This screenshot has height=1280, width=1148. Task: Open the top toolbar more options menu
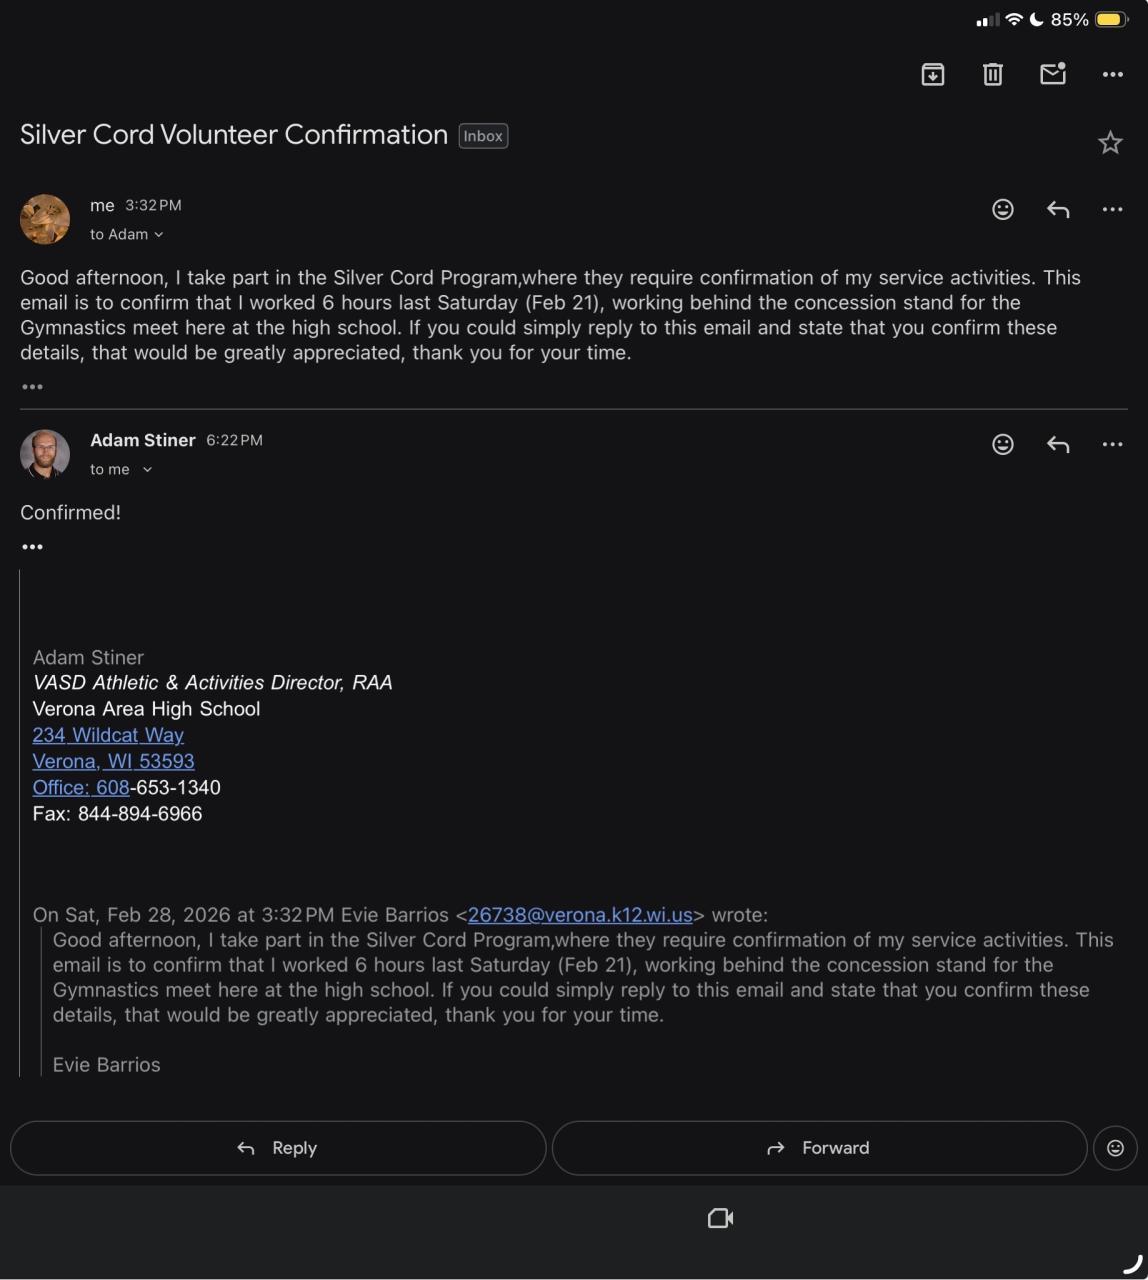click(x=1112, y=74)
